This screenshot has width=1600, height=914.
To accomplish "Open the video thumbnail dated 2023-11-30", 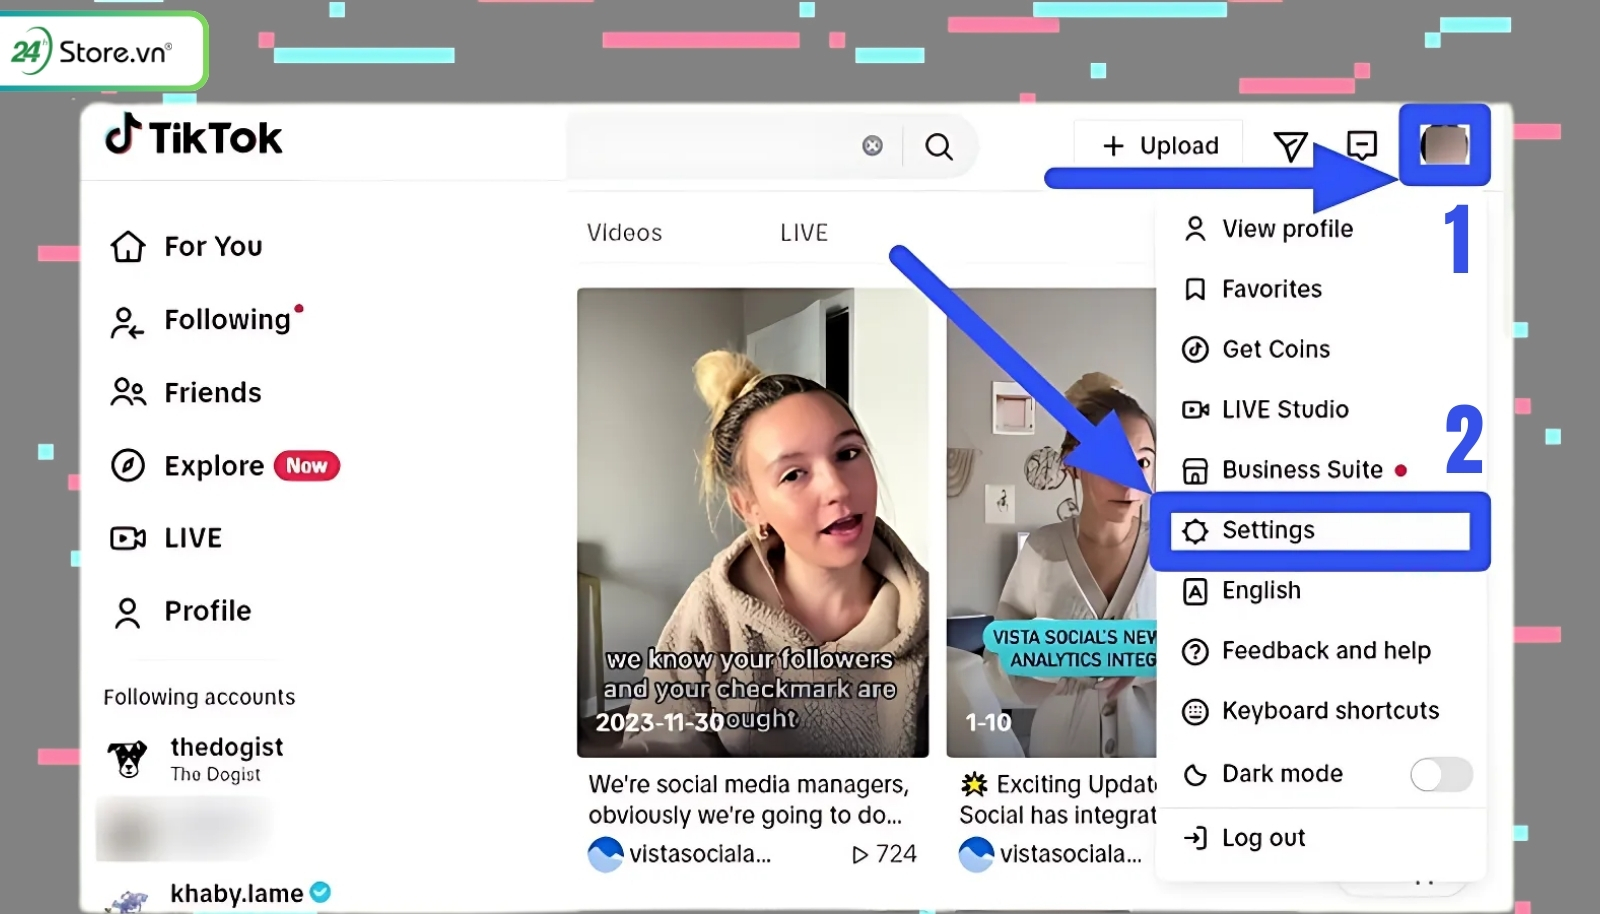I will pos(753,522).
